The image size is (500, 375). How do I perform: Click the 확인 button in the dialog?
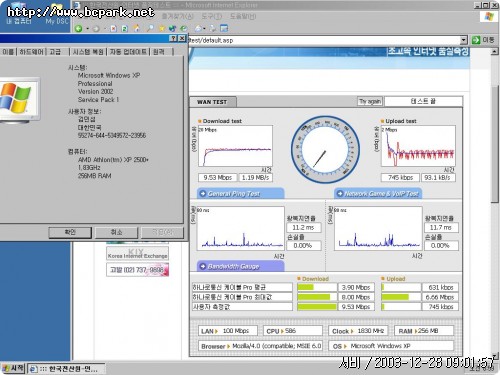tap(70, 232)
